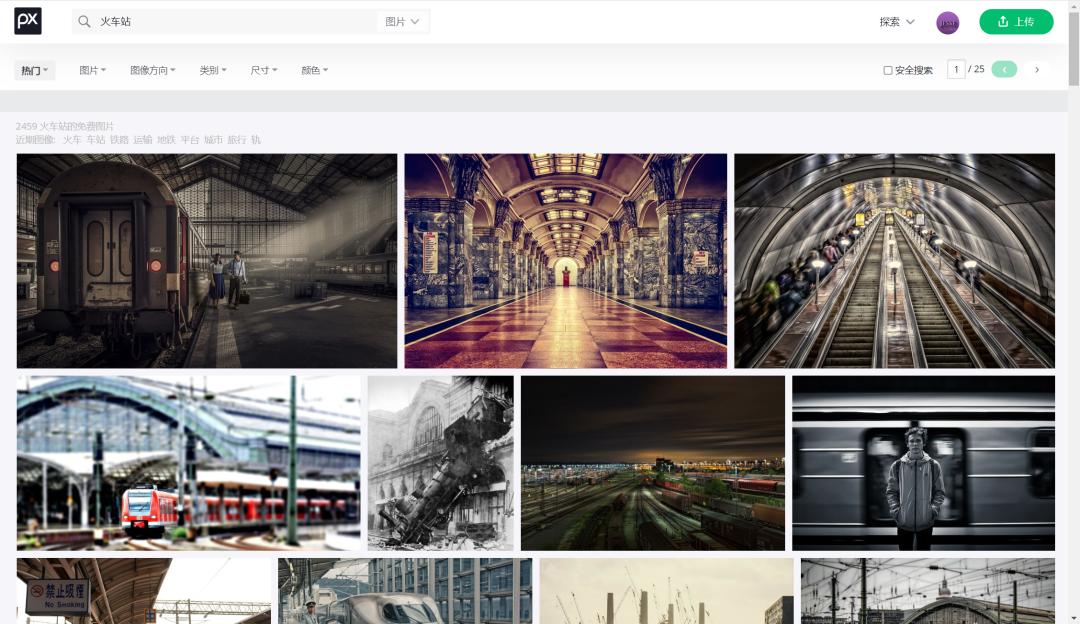The width and height of the screenshot is (1080, 624).
Task: Click the Pixabay PX logo
Action: [28, 21]
